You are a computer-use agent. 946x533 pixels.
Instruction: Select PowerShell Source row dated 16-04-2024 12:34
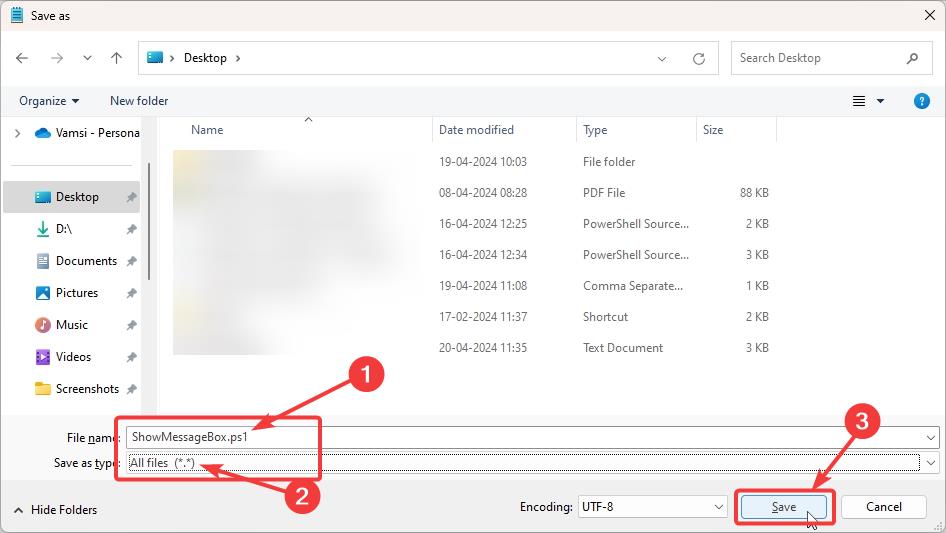click(x=474, y=255)
